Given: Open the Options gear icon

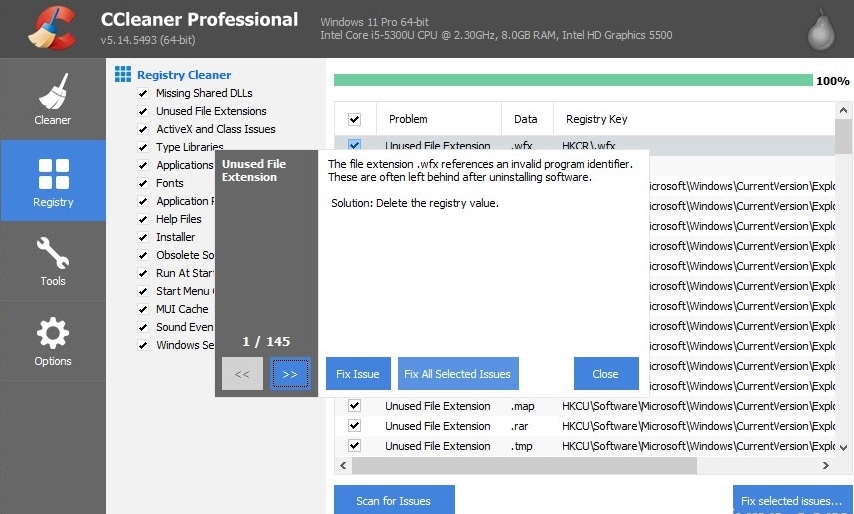Looking at the screenshot, I should (x=53, y=333).
